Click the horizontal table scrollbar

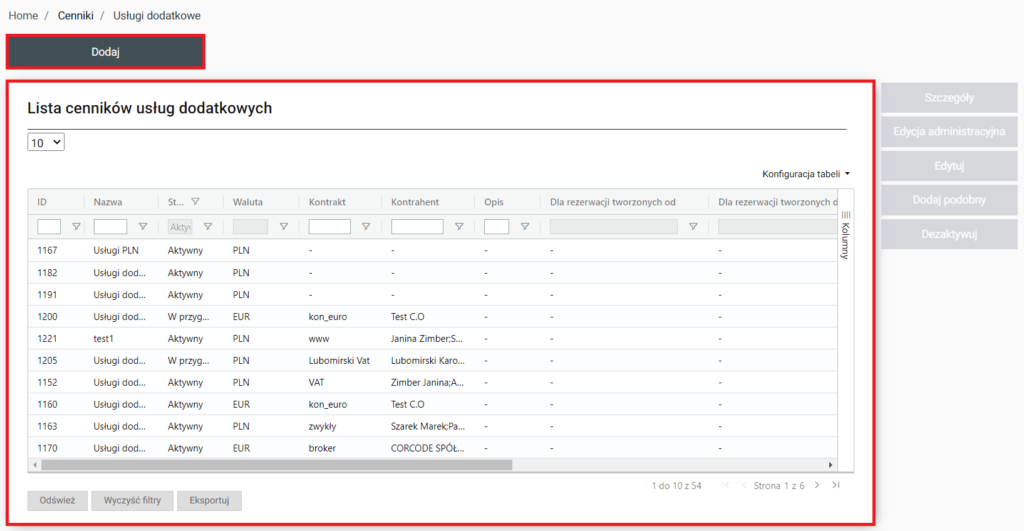(x=276, y=465)
